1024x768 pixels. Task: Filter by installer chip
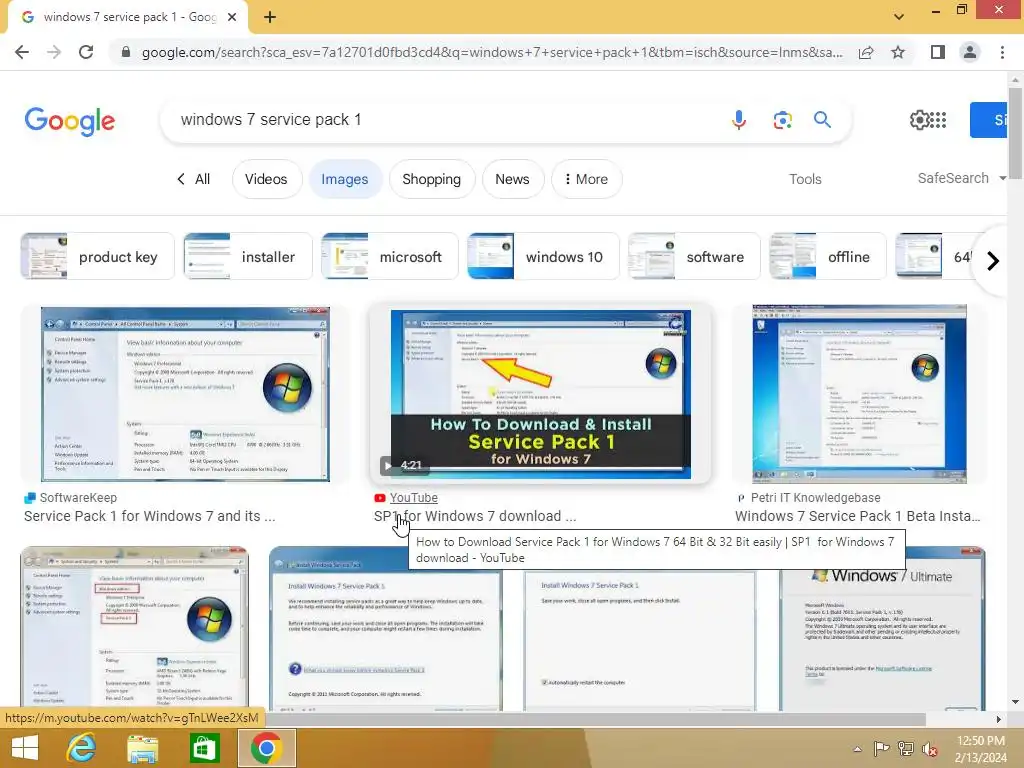pos(248,257)
